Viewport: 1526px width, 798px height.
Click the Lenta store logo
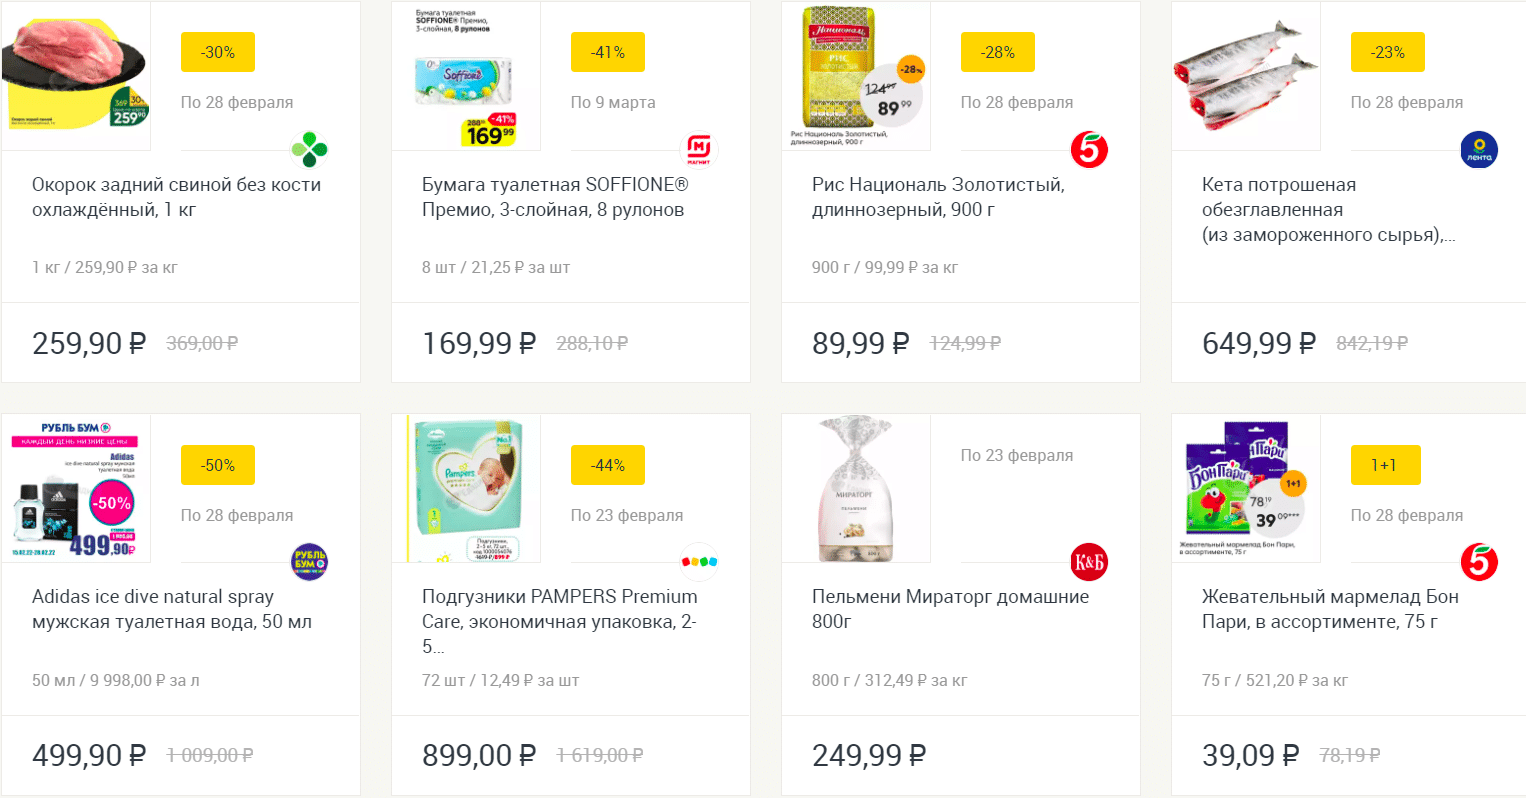1479,150
